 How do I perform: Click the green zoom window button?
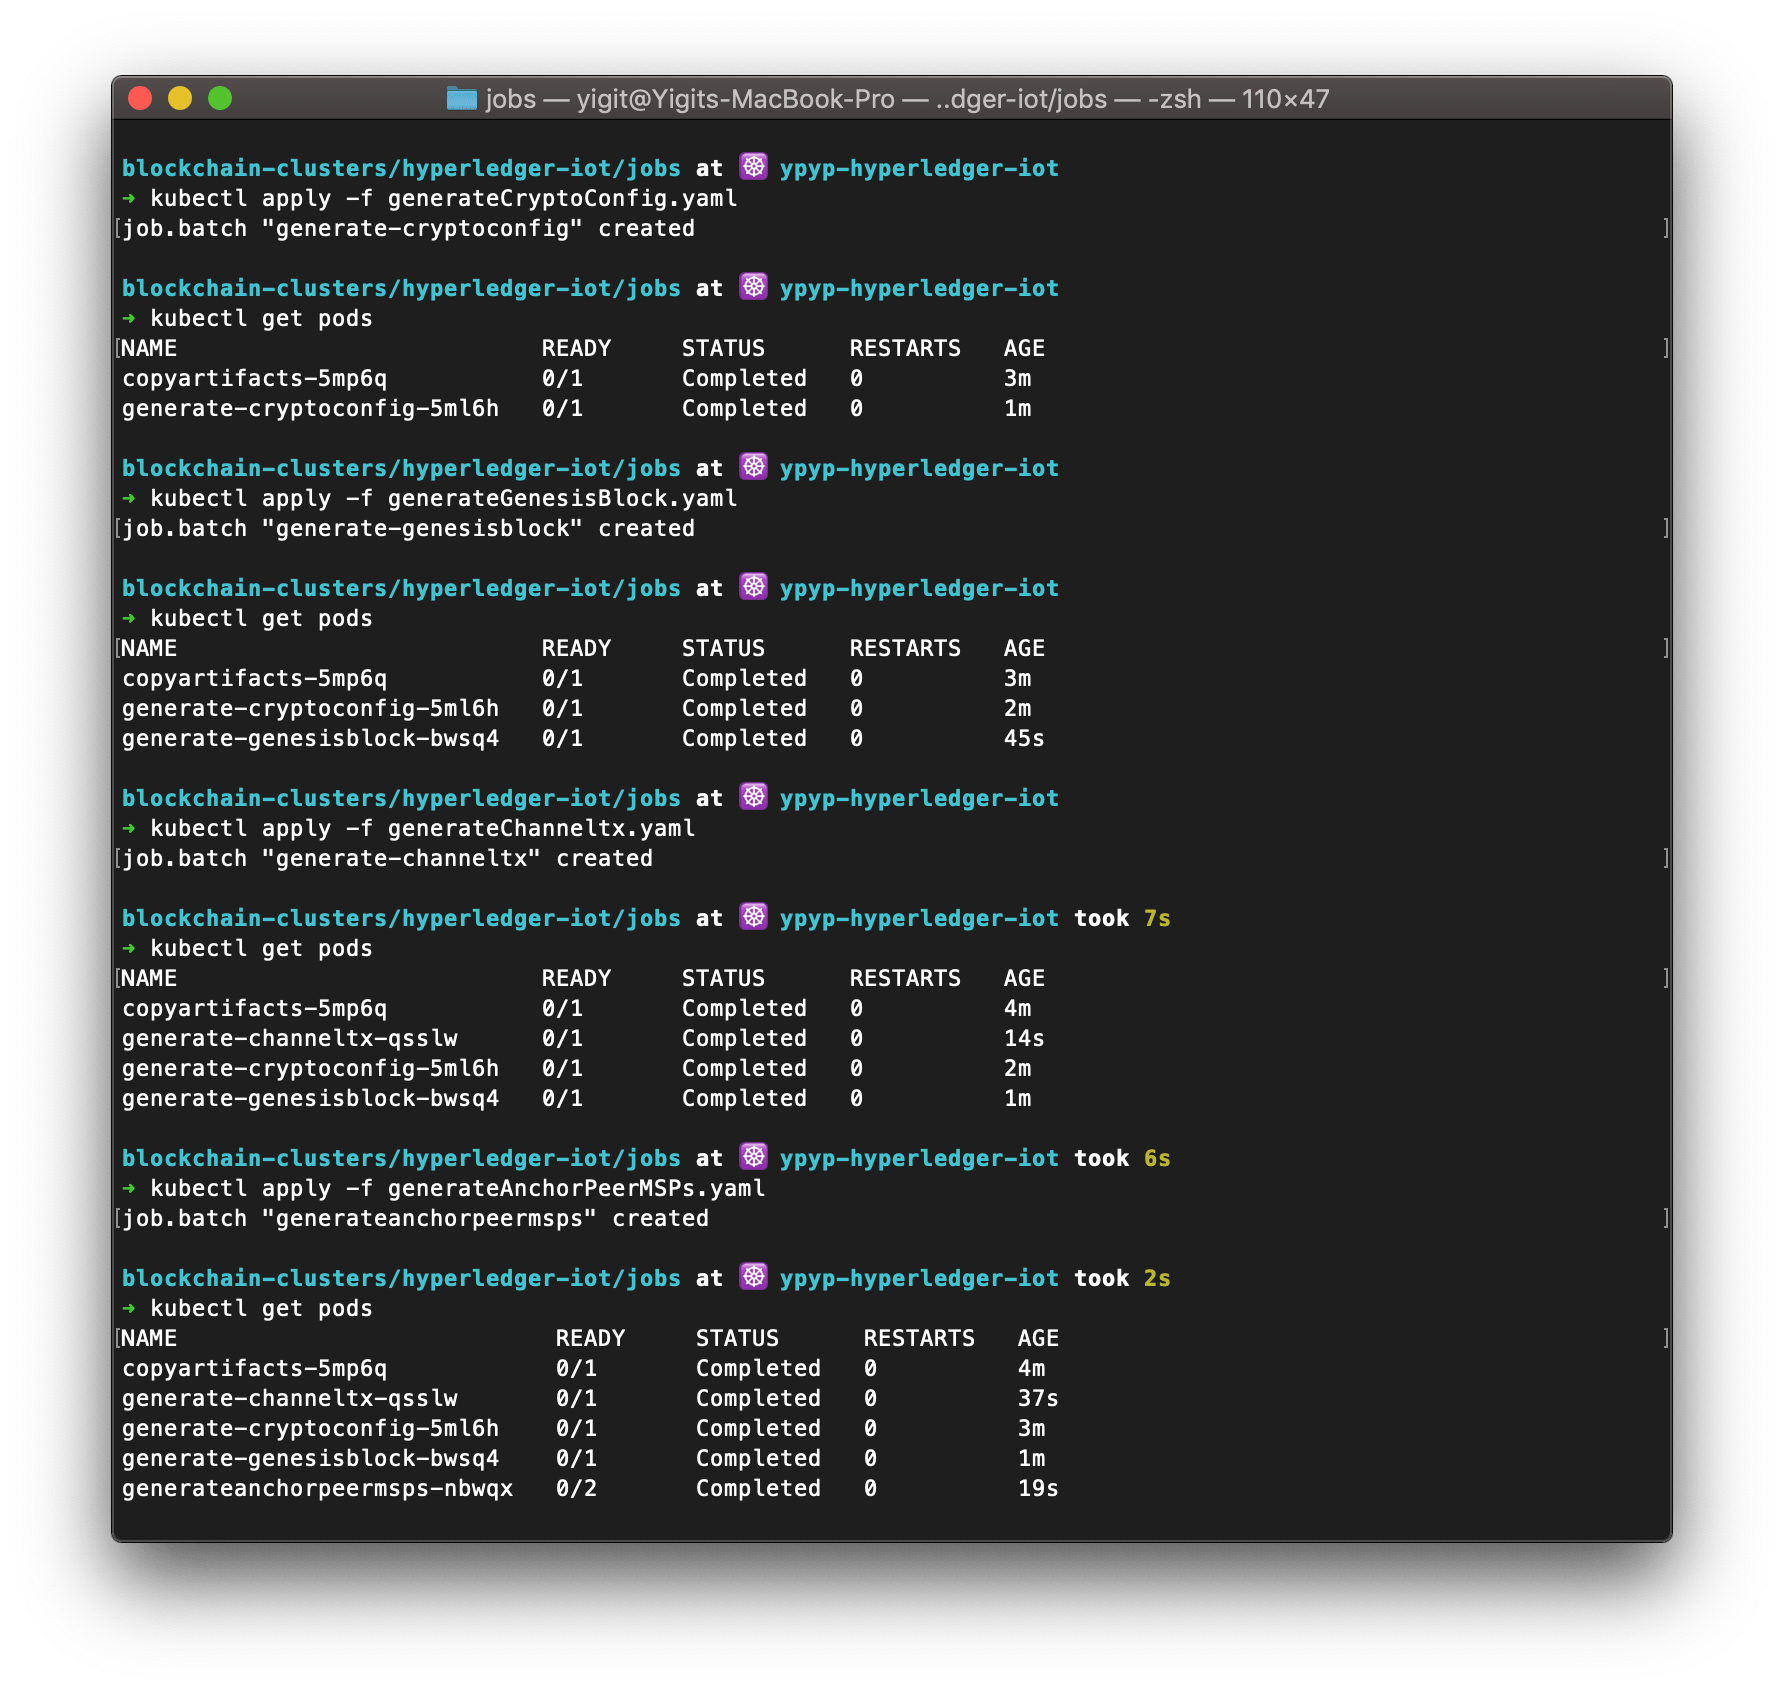click(x=220, y=98)
